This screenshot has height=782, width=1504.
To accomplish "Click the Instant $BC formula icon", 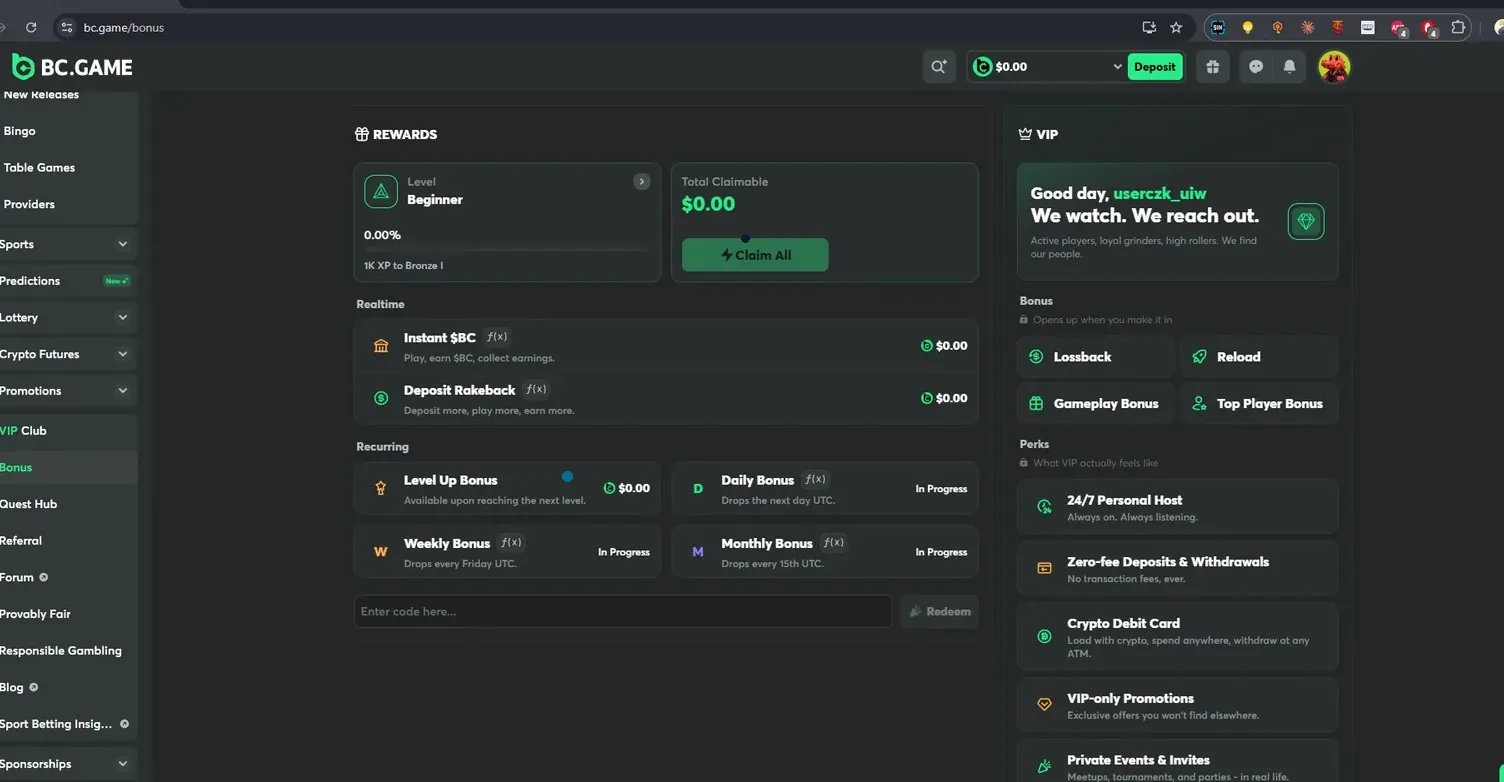I will 497,337.
